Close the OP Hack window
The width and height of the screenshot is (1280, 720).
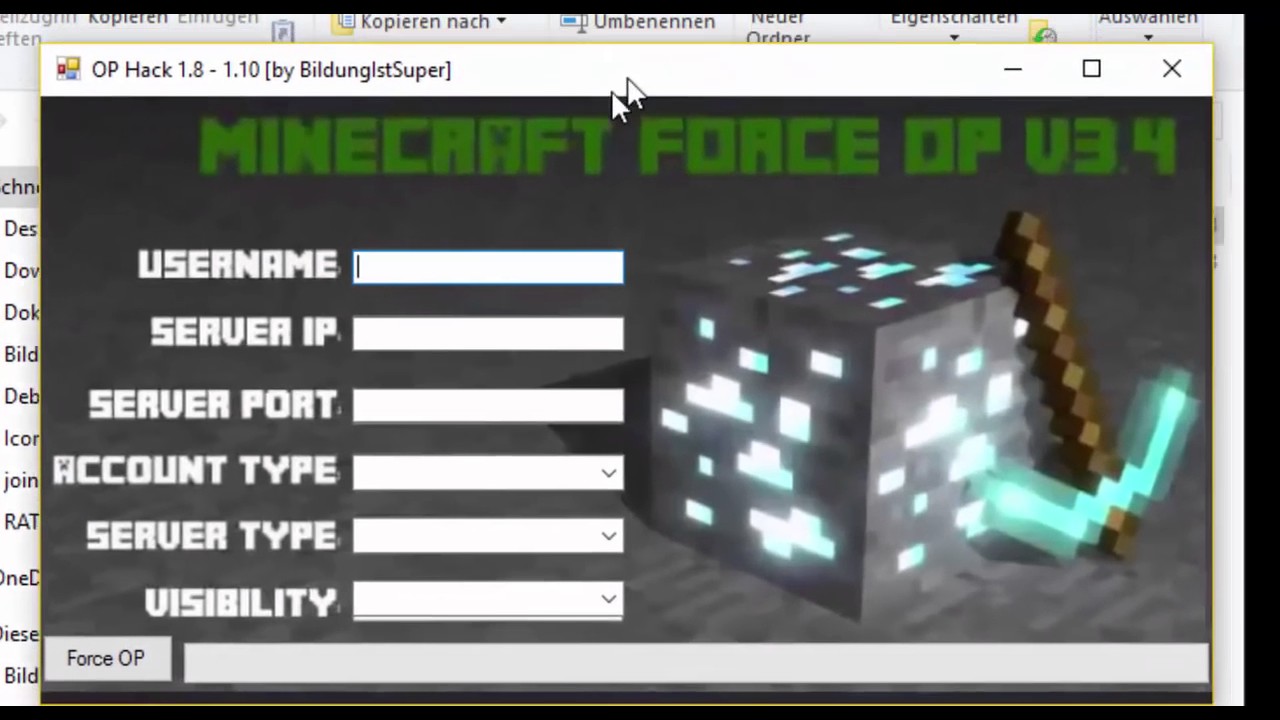tap(1172, 69)
